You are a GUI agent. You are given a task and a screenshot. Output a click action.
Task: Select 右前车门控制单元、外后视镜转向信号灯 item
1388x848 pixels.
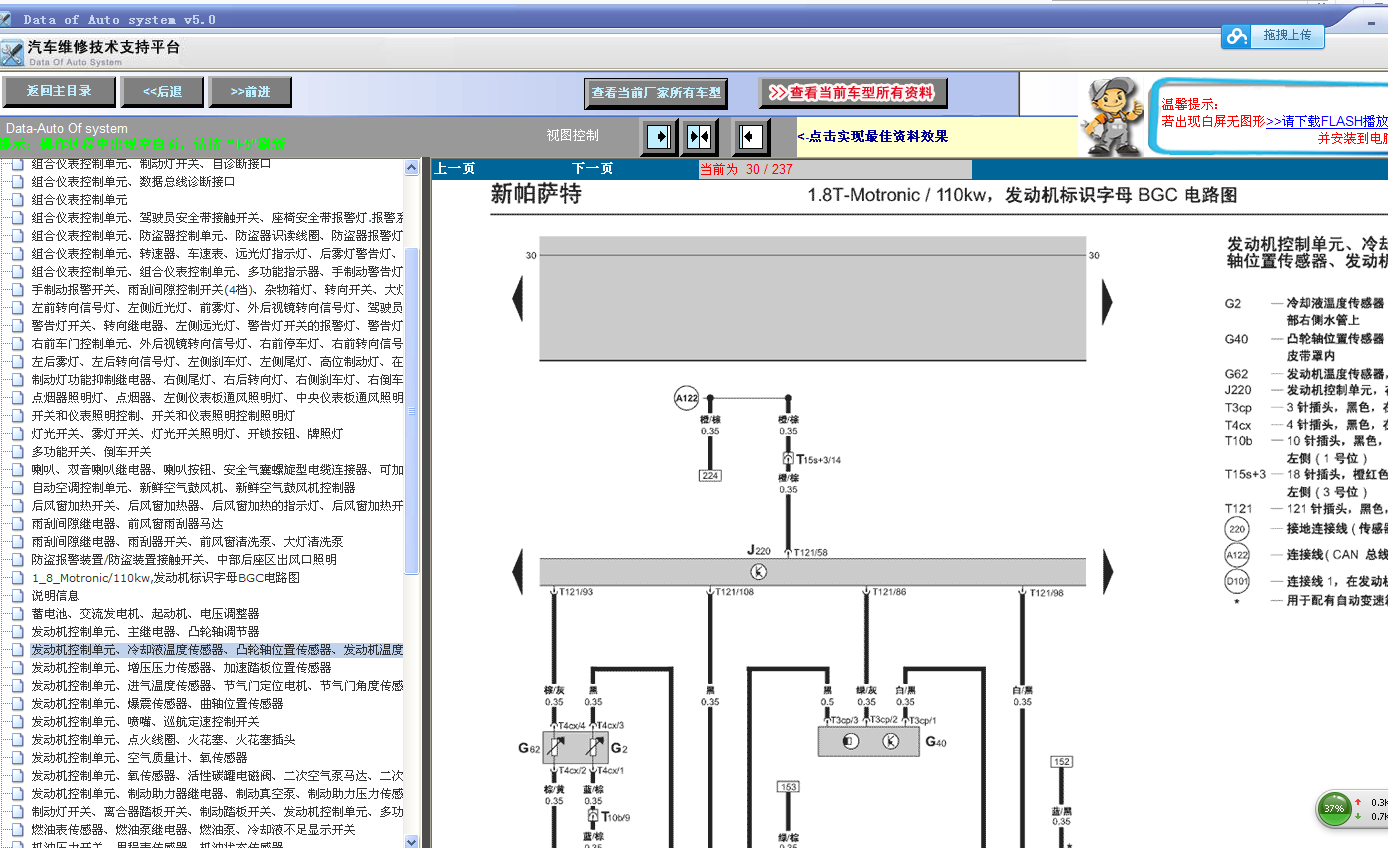(217, 344)
